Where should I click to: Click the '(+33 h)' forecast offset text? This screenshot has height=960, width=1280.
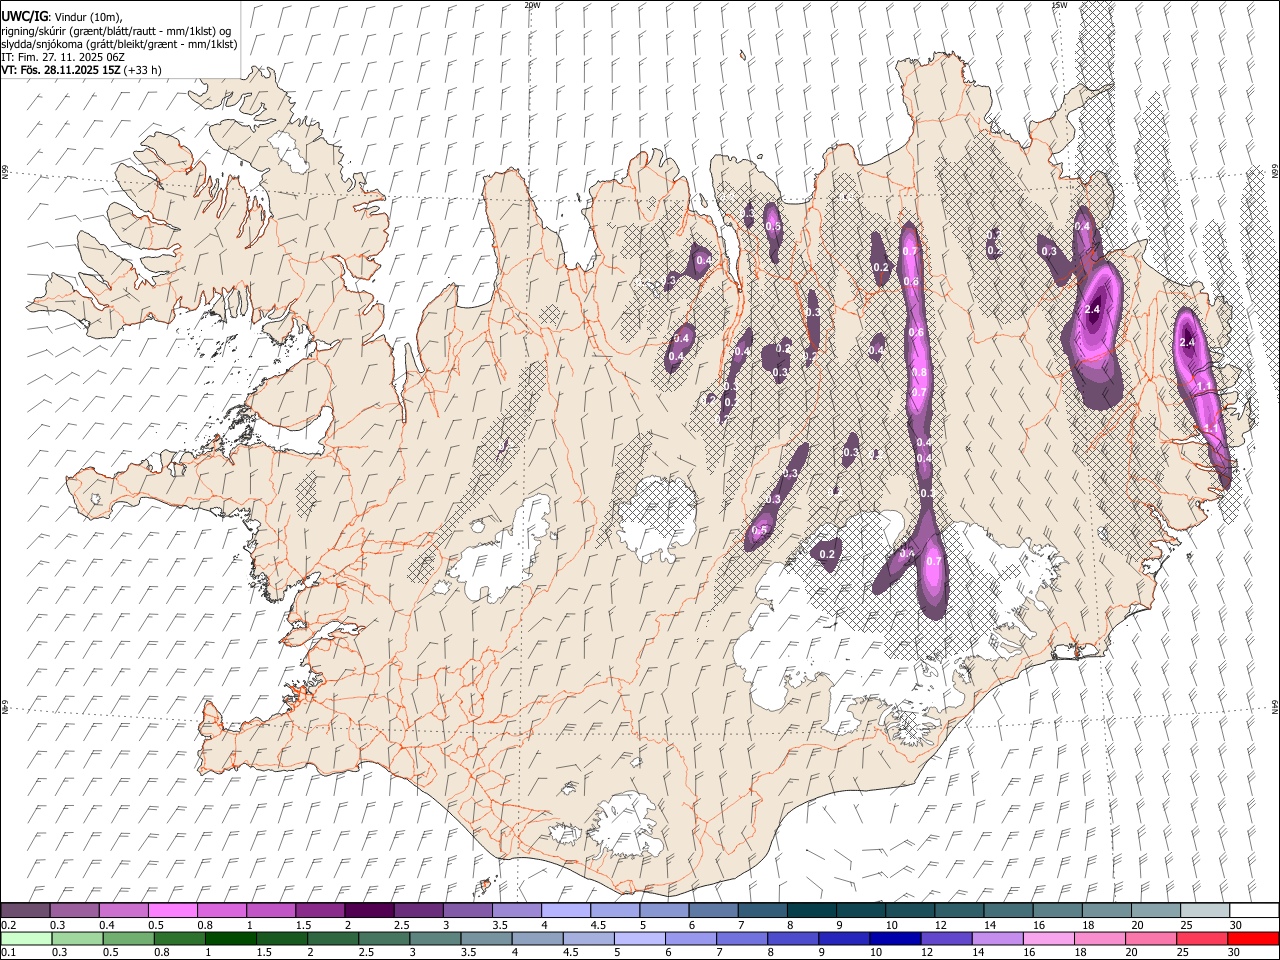click(x=144, y=70)
